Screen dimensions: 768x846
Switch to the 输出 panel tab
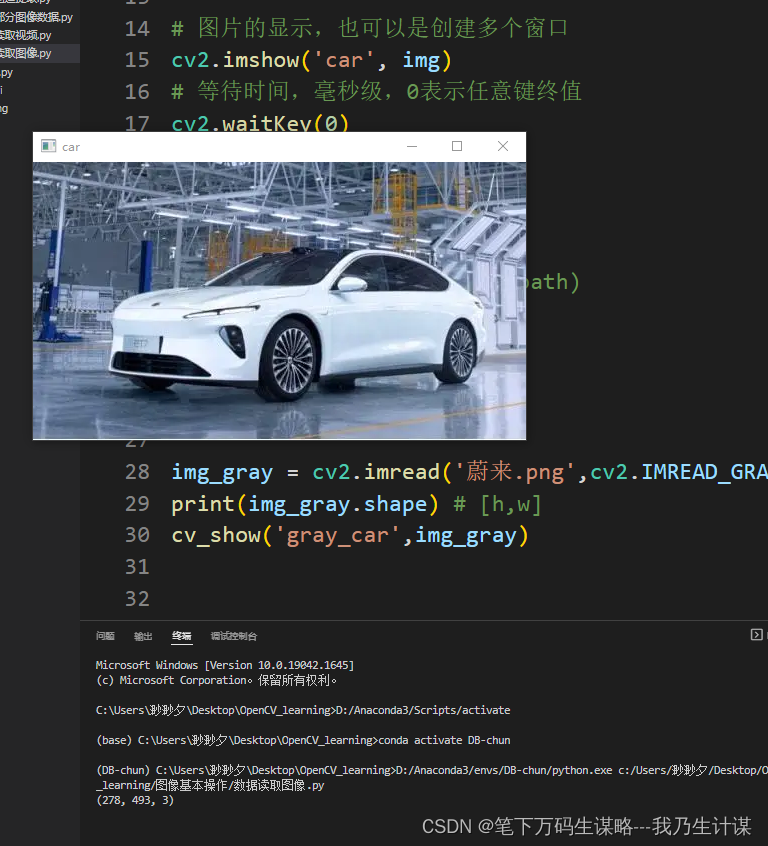click(x=143, y=637)
